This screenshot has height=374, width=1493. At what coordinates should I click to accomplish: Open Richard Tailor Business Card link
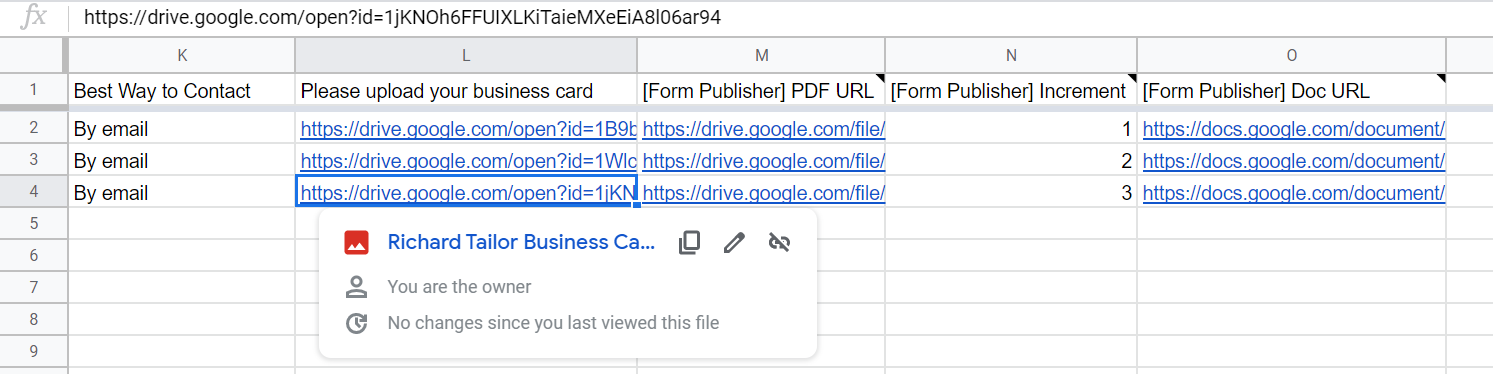click(x=521, y=242)
